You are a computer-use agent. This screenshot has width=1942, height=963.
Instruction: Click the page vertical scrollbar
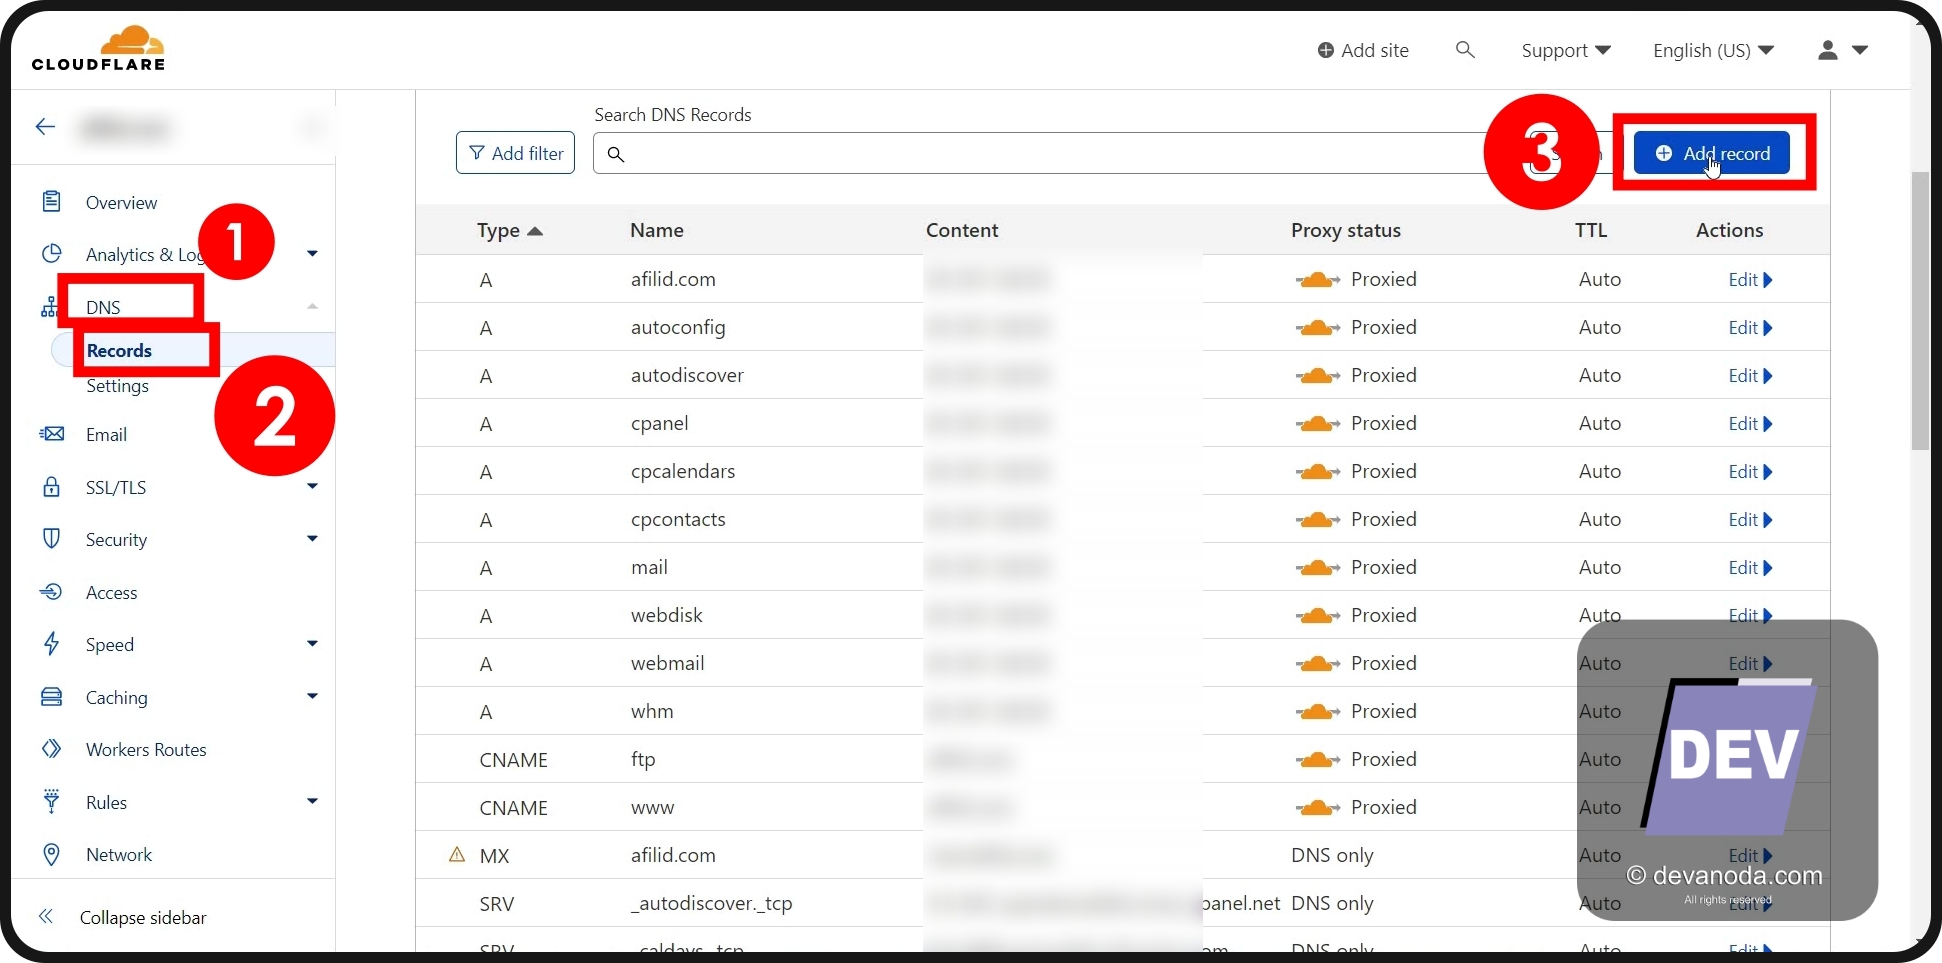coord(1920,310)
